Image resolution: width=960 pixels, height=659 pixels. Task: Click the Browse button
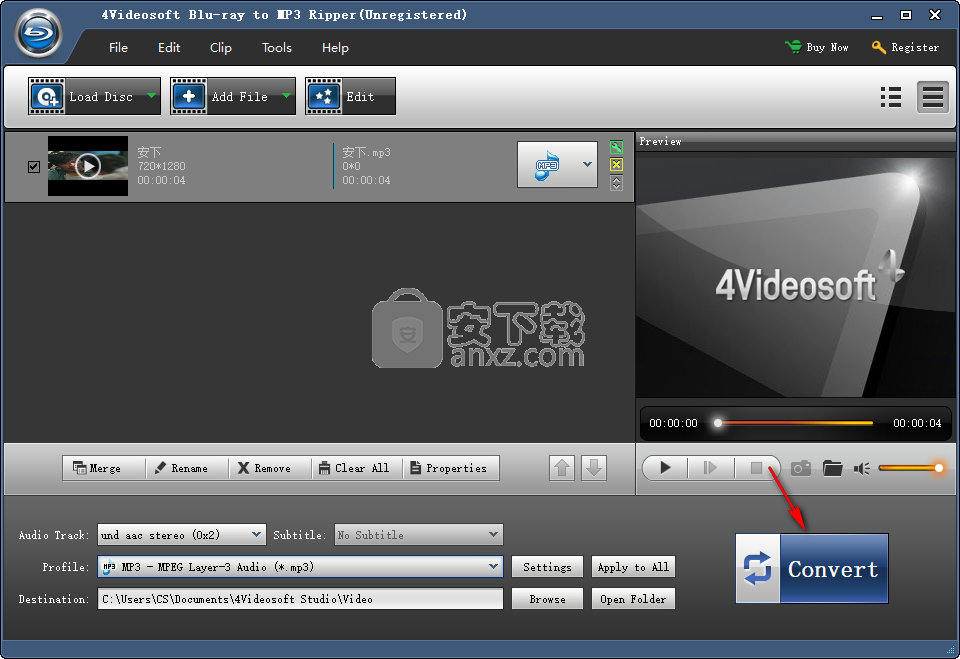pyautogui.click(x=547, y=598)
